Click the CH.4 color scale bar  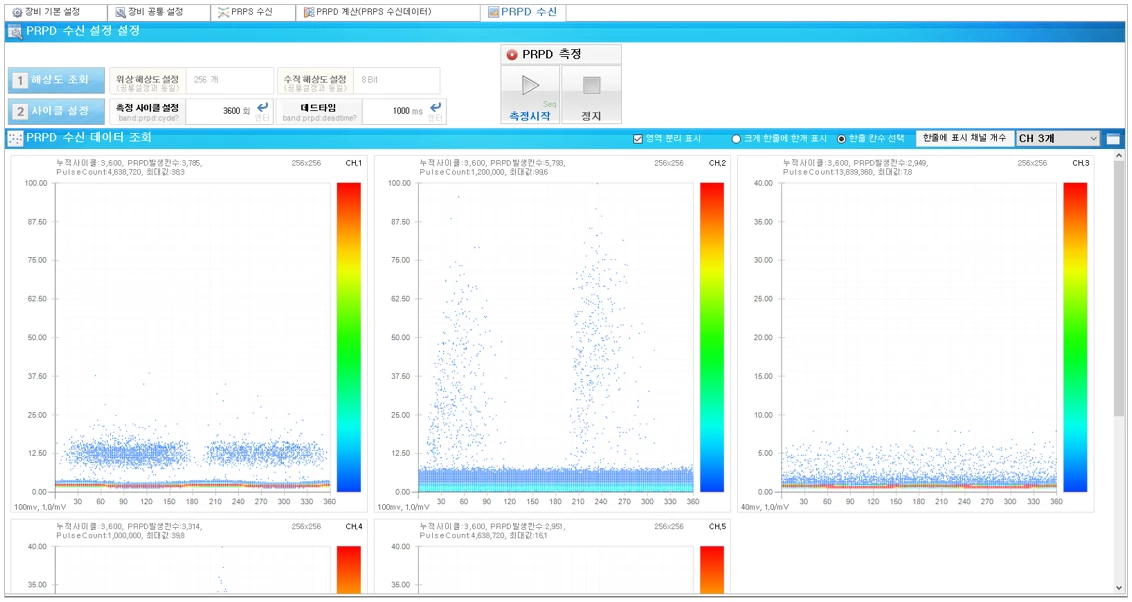click(349, 570)
